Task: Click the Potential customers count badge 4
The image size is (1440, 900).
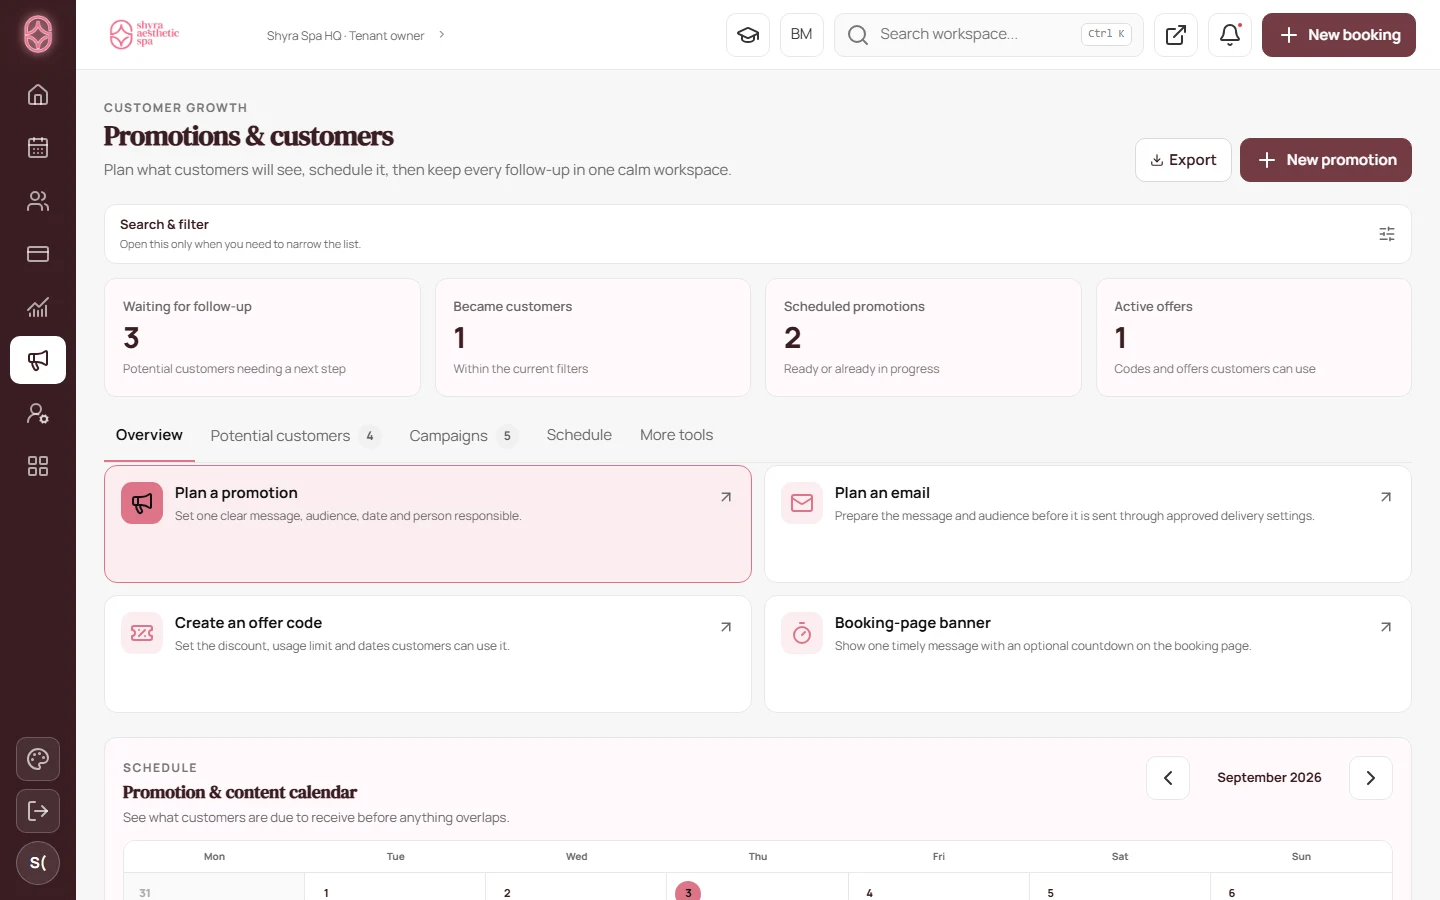Action: tap(370, 436)
